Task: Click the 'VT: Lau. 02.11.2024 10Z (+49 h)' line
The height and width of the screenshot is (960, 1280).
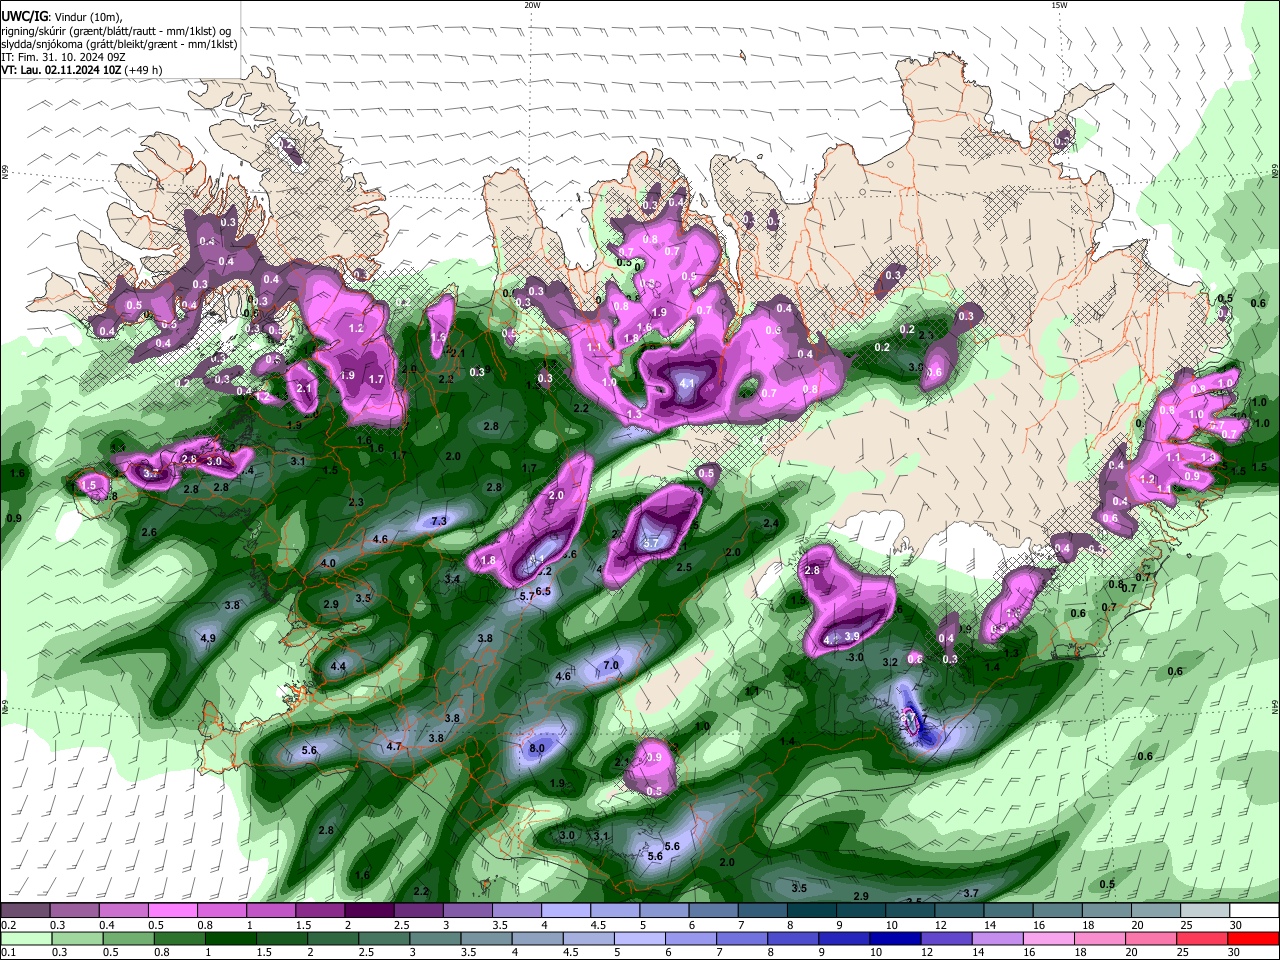Action: point(82,70)
